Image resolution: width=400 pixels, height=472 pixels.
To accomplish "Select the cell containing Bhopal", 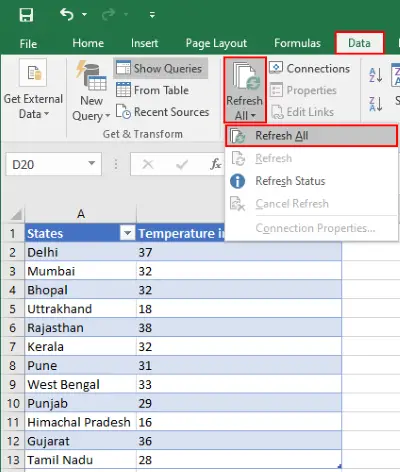I will tap(80, 290).
